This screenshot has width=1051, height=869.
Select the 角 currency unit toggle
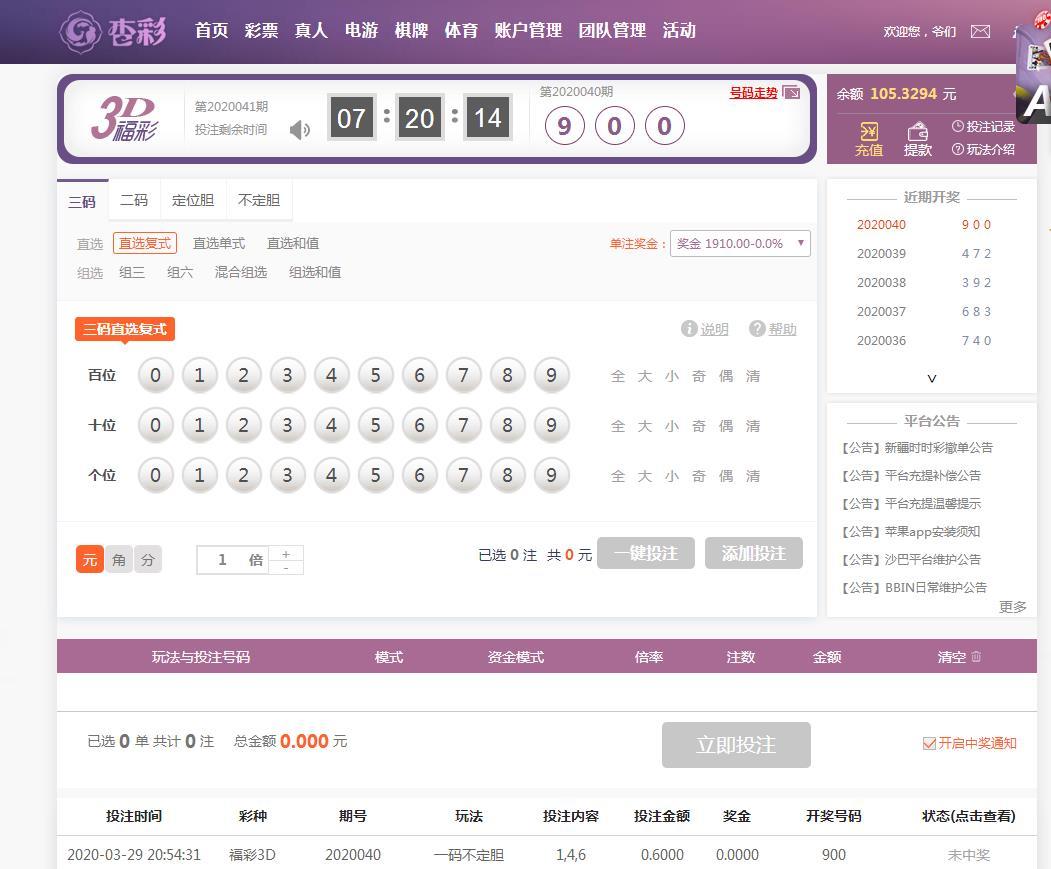coord(119,560)
